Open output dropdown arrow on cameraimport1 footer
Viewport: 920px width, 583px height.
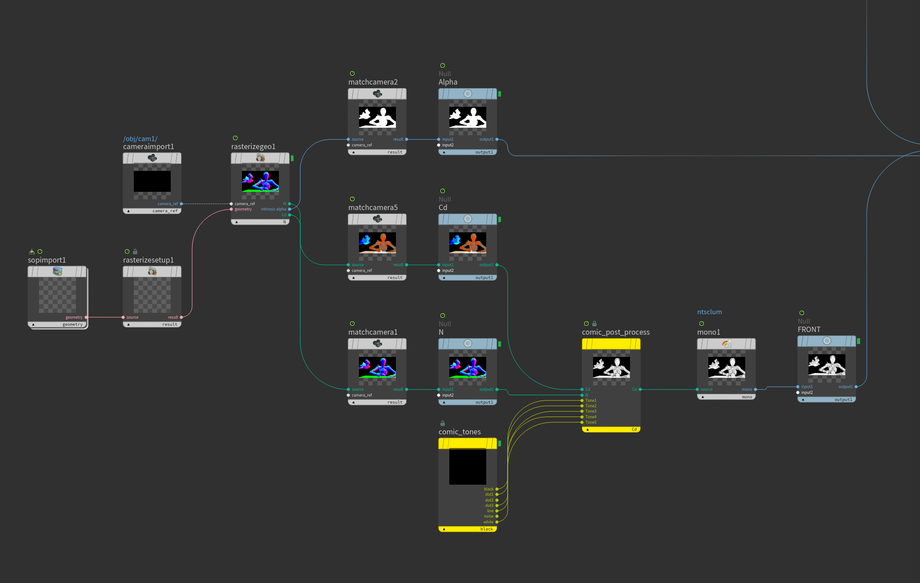pos(128,211)
